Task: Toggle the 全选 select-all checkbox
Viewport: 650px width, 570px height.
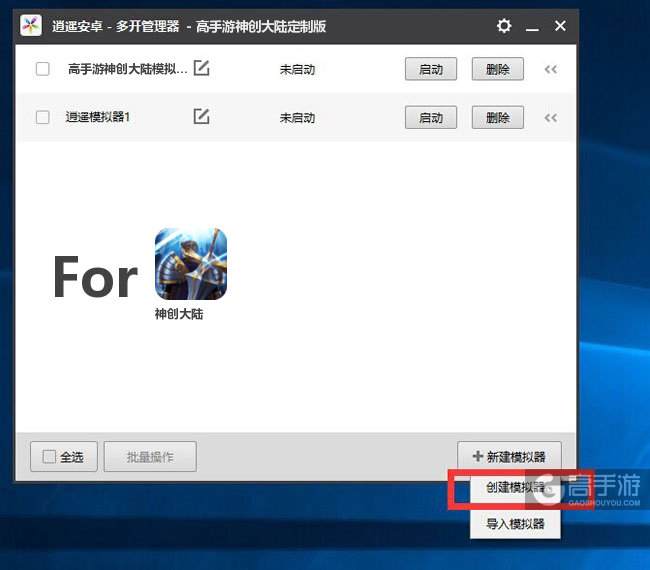Action: click(x=49, y=457)
